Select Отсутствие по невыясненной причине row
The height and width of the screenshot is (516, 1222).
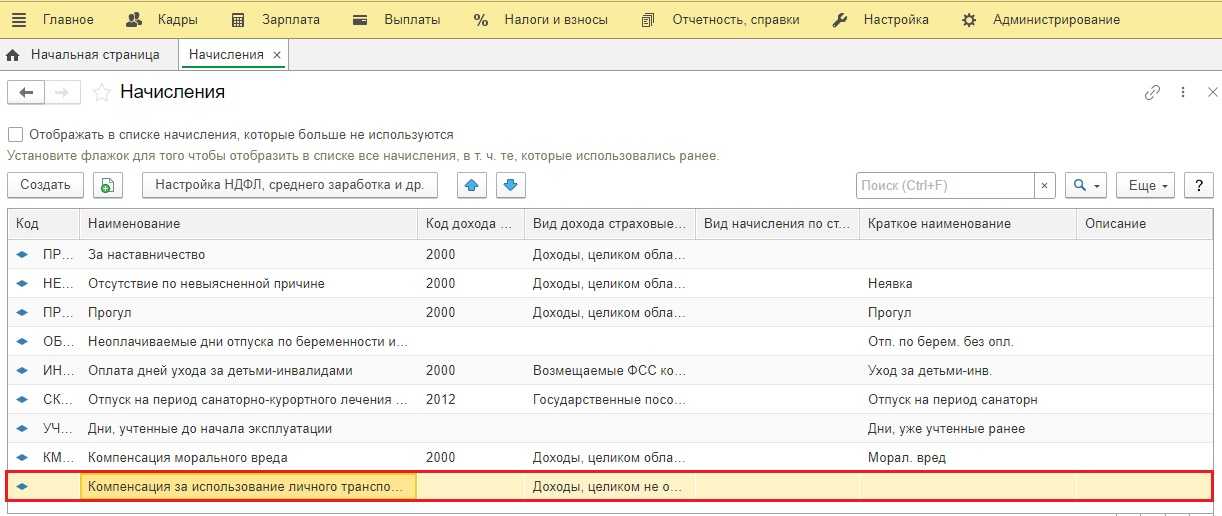pos(610,283)
